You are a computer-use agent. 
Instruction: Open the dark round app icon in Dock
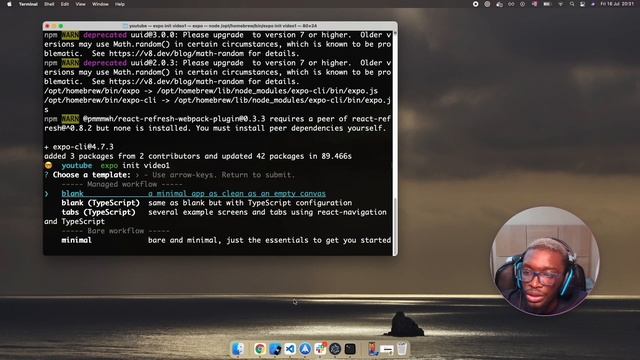[335, 349]
